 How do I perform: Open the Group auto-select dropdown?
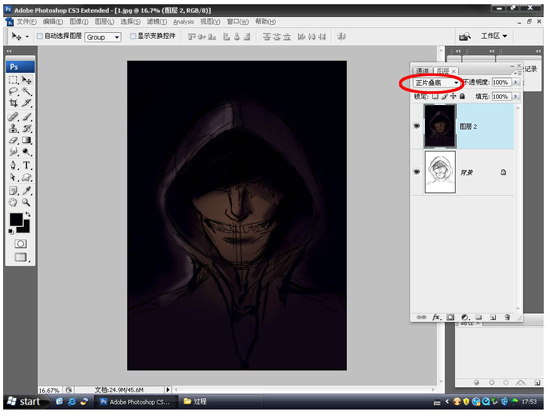point(103,37)
